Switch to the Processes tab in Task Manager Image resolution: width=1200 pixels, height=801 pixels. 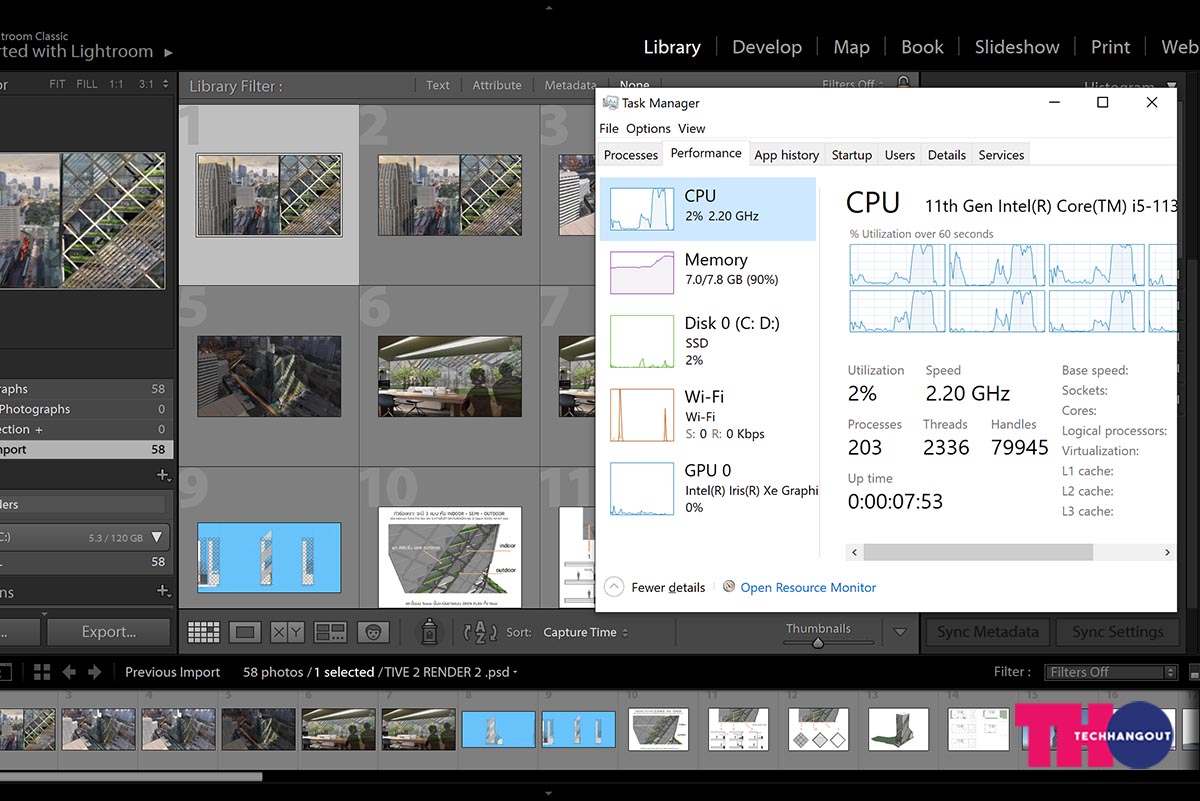click(631, 155)
